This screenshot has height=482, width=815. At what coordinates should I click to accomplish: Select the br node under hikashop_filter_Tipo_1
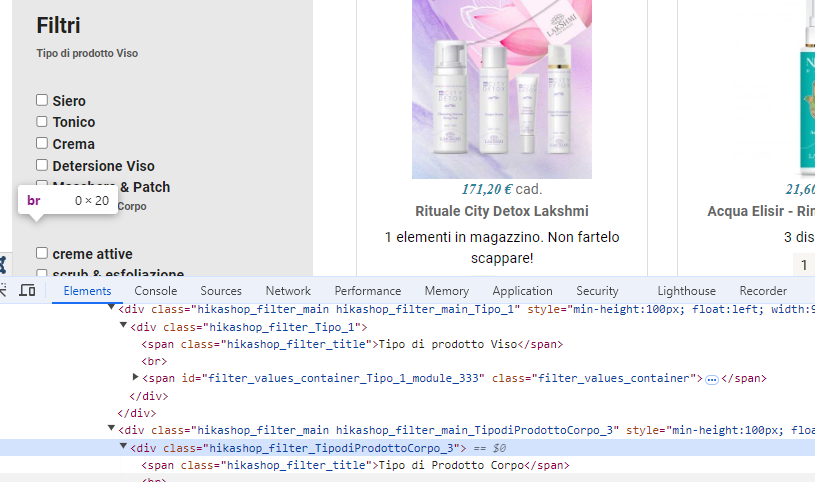pyautogui.click(x=154, y=361)
